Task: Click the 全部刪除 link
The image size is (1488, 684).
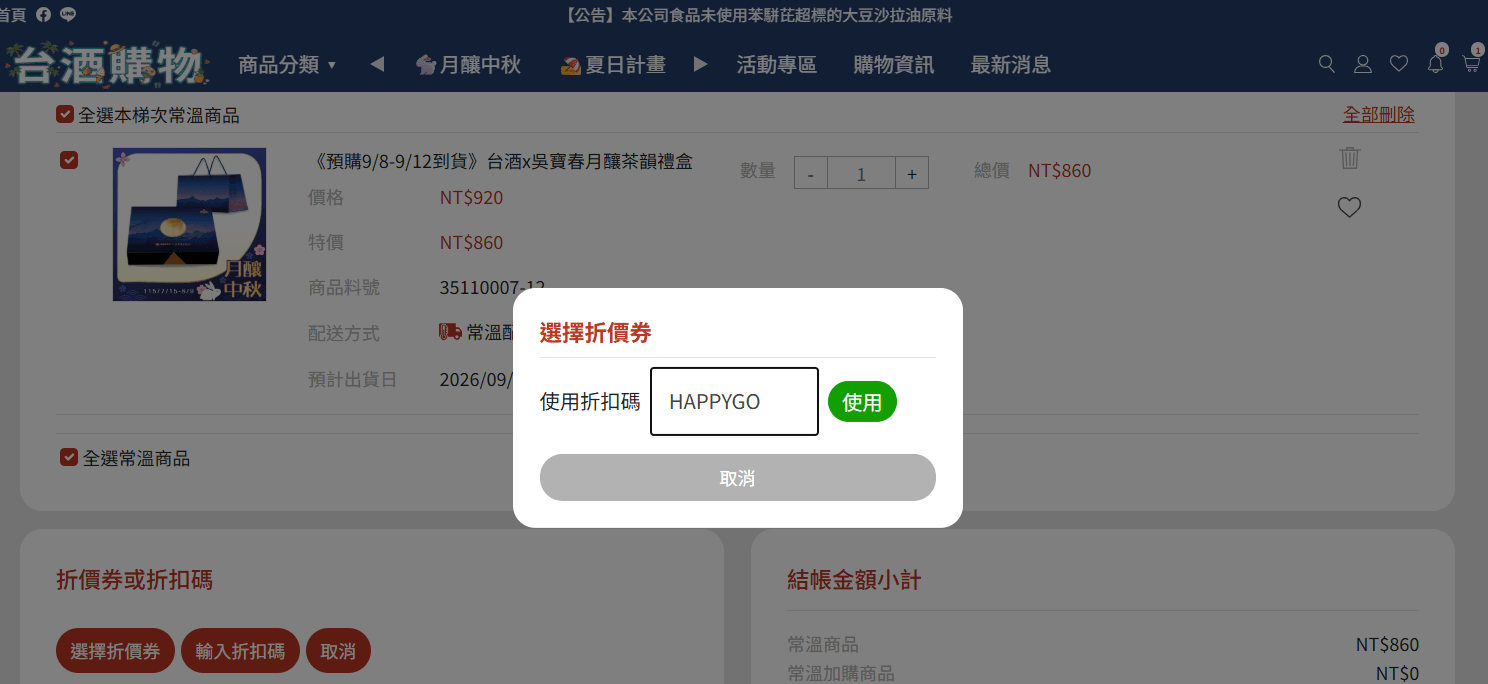Action: click(x=1379, y=114)
